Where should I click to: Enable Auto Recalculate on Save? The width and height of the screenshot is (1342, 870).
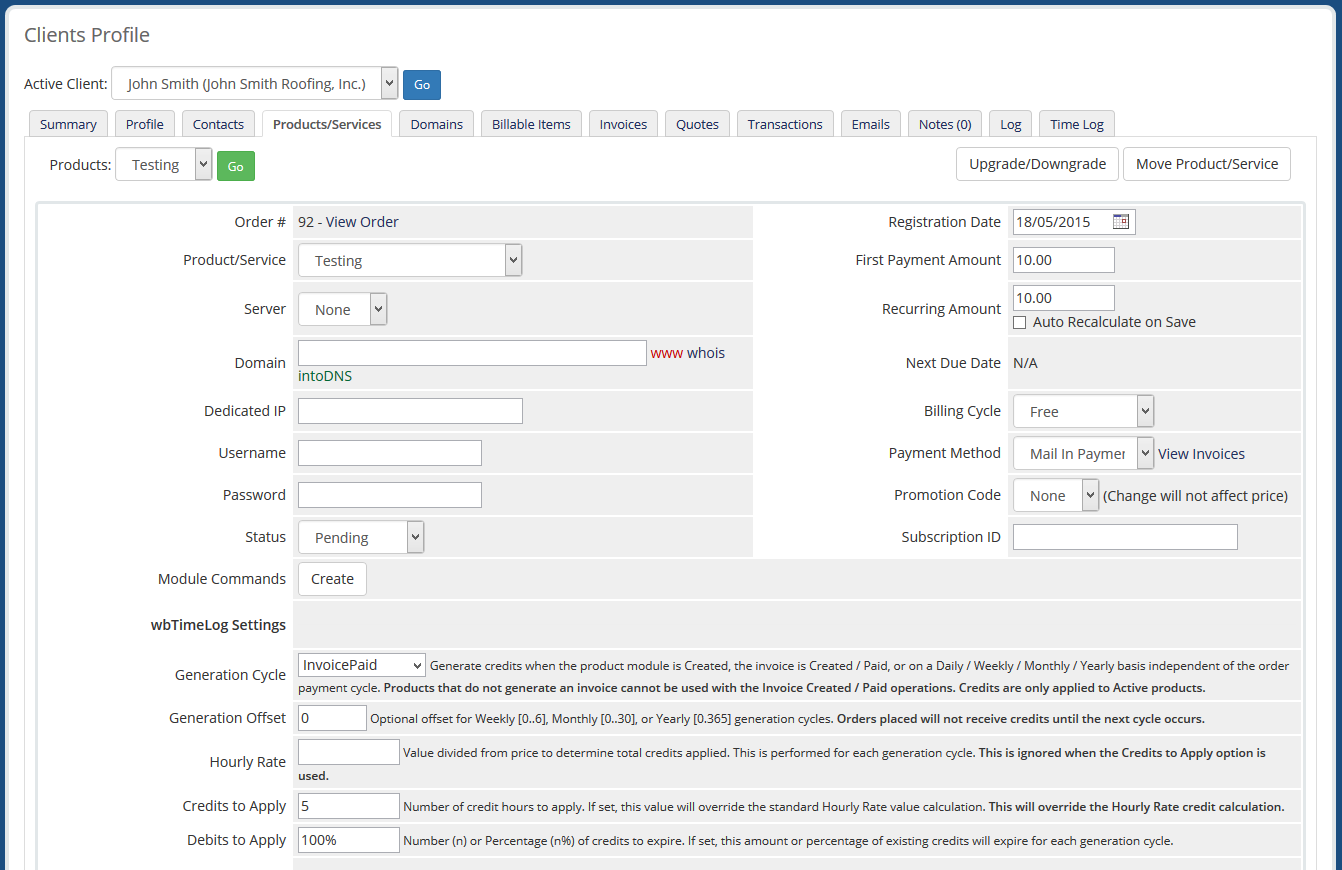point(1019,322)
